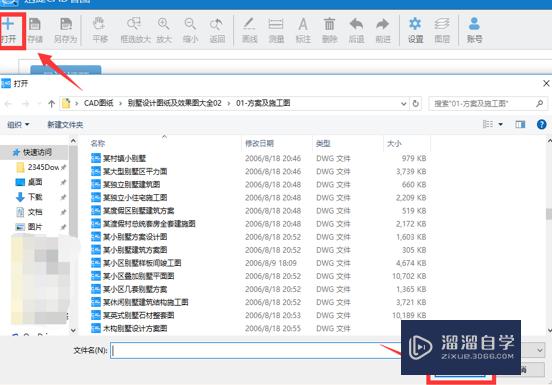Select the 框选放大 (Zoom window) tool
The height and width of the screenshot is (385, 552).
click(135, 30)
